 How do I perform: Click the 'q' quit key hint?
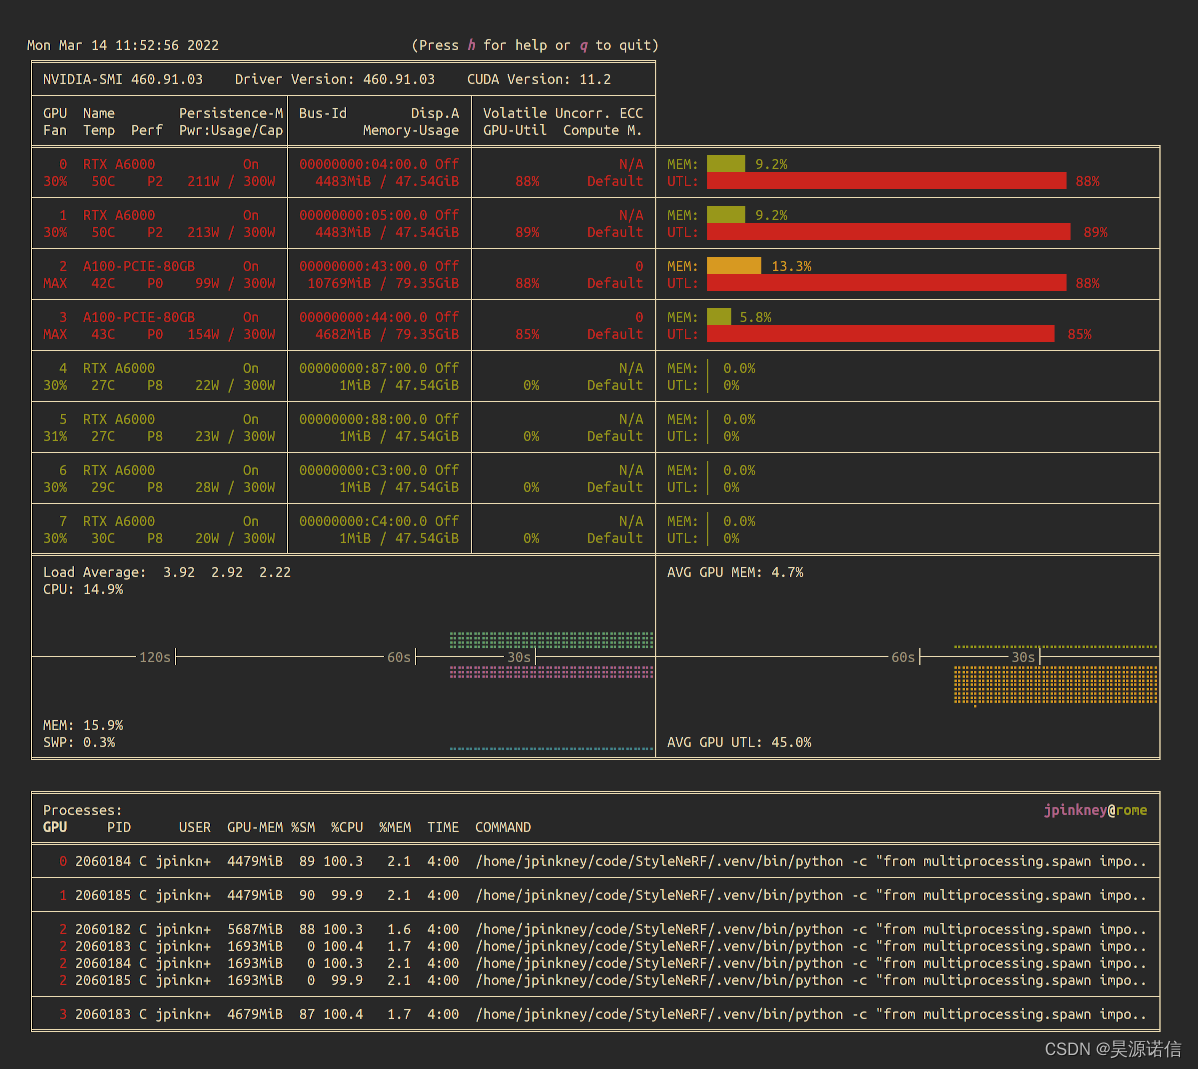pyautogui.click(x=584, y=45)
